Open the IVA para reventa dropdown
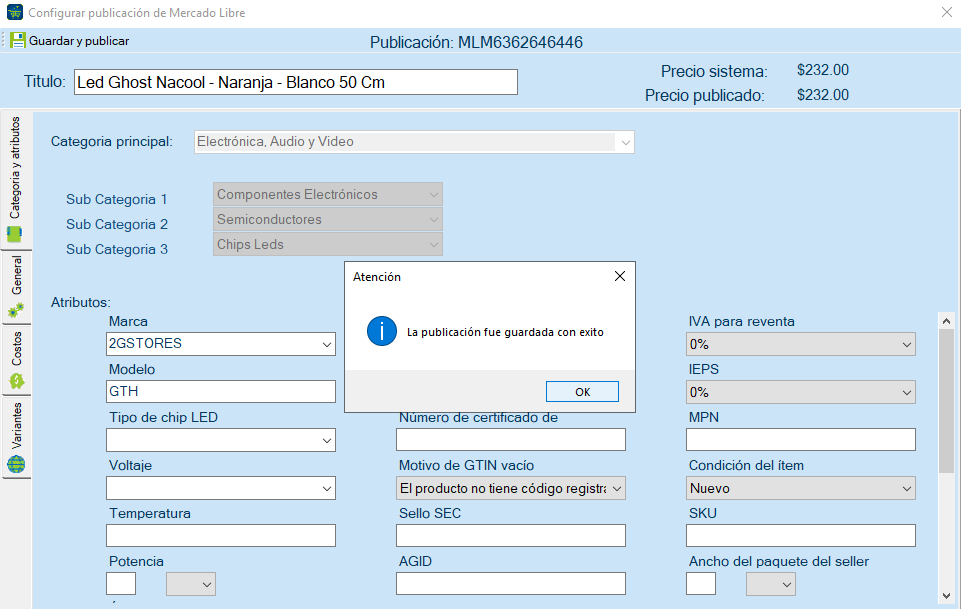 800,344
